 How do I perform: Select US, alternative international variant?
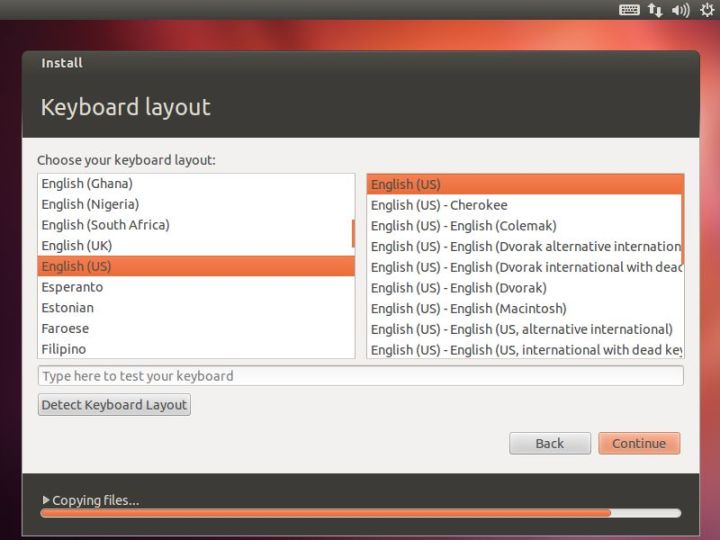pyautogui.click(x=525, y=329)
